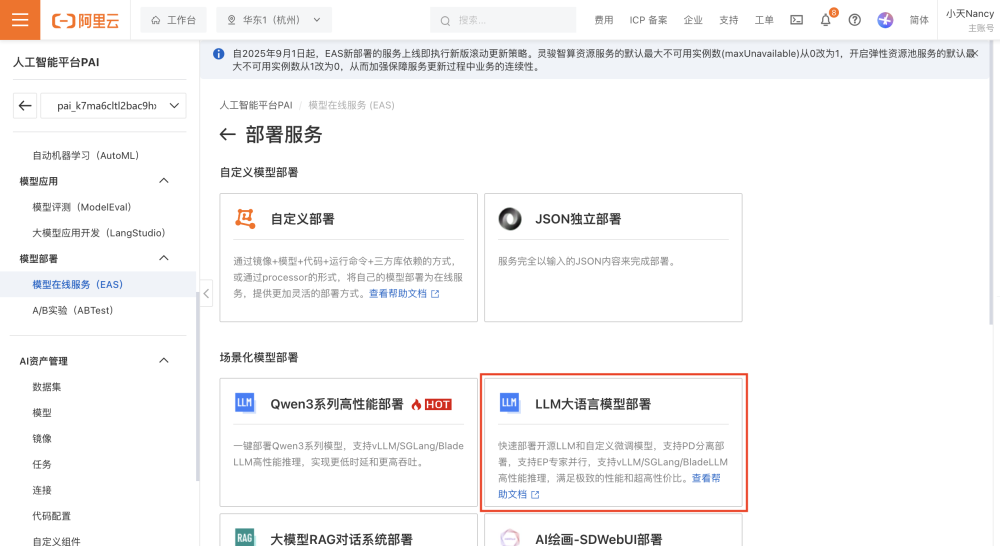Open 查看帮助文档 link in 自定义部署 card
The width and height of the screenshot is (1000, 546).
pyautogui.click(x=404, y=294)
